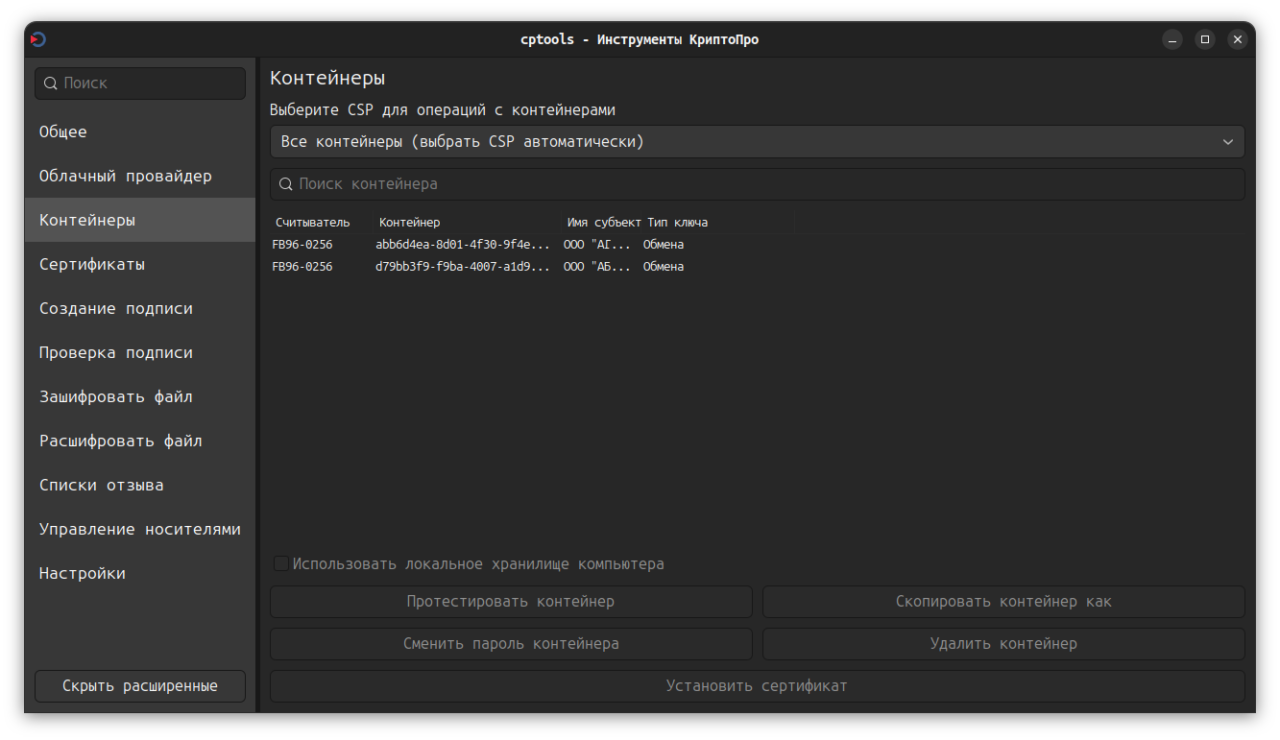Click Скопировать контейнер как button
The width and height of the screenshot is (1280, 740).
pyautogui.click(x=1004, y=602)
